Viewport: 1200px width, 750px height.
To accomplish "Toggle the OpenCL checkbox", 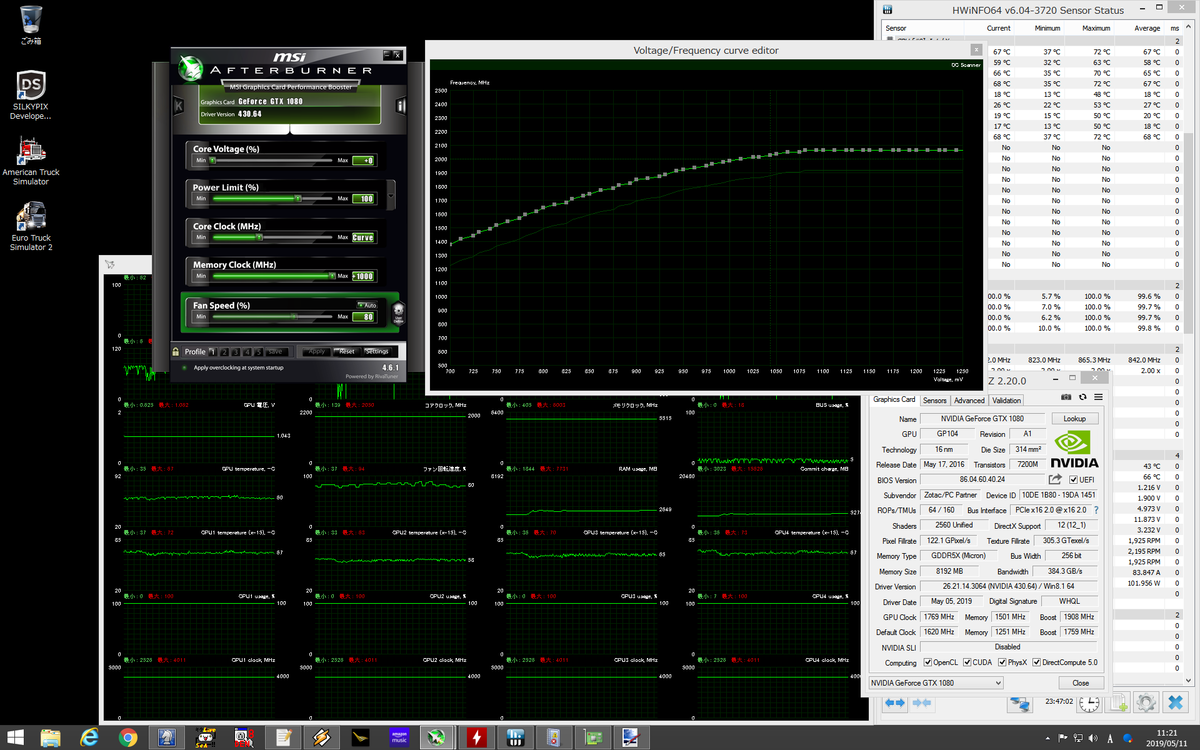I will pyautogui.click(x=928, y=662).
